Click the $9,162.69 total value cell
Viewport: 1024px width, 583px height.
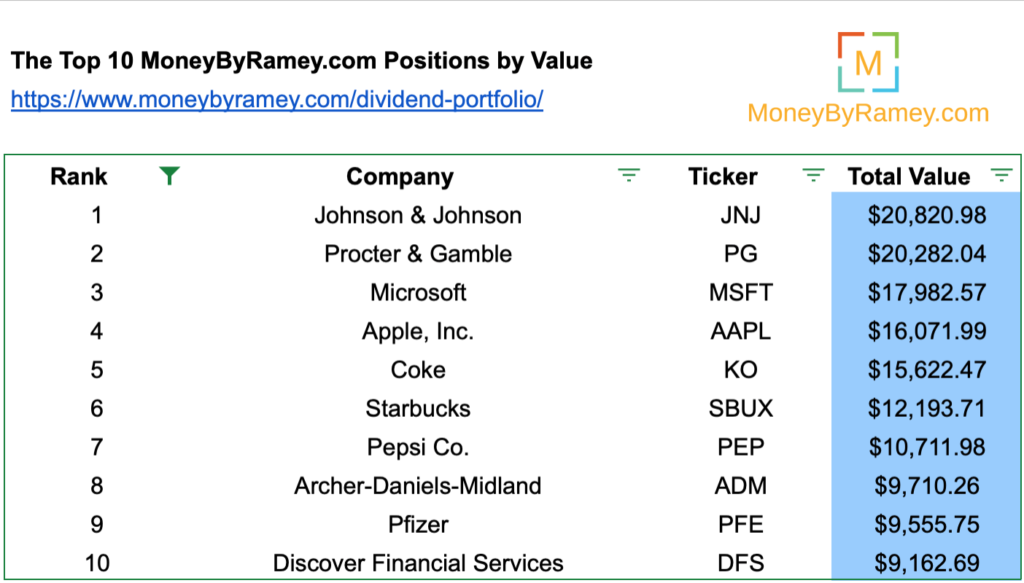(927, 563)
